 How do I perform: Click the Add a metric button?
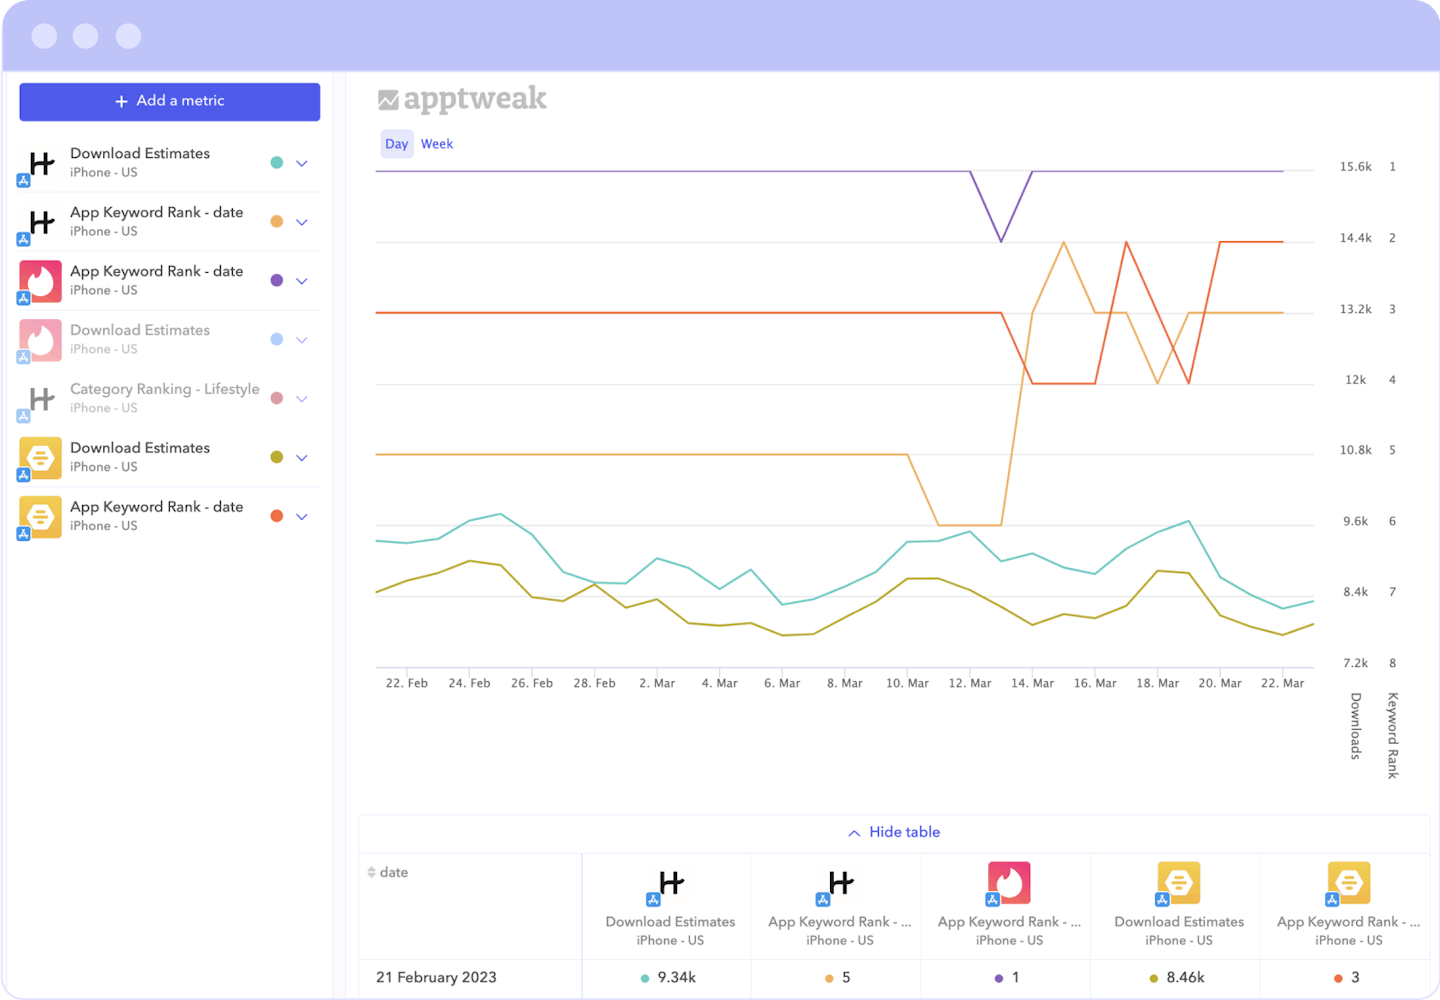click(170, 101)
